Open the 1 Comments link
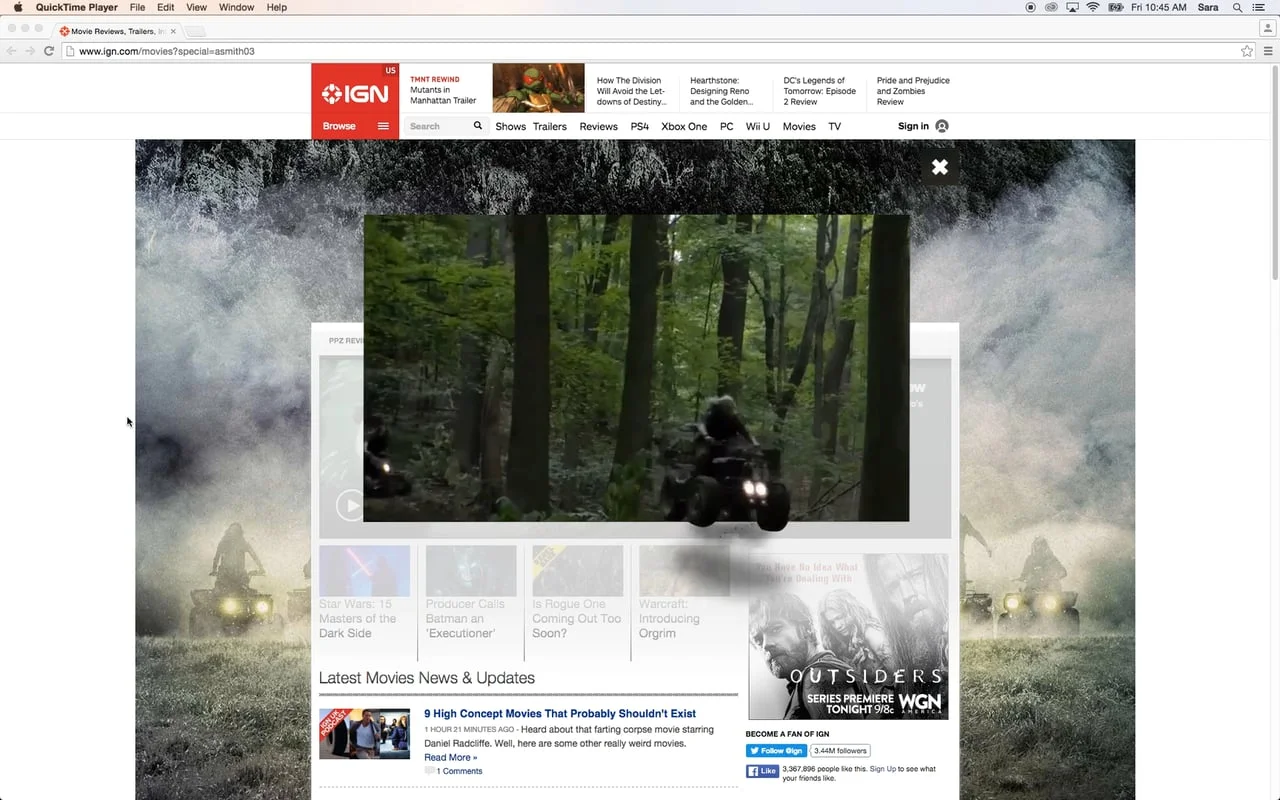This screenshot has height=800, width=1280. tap(459, 771)
